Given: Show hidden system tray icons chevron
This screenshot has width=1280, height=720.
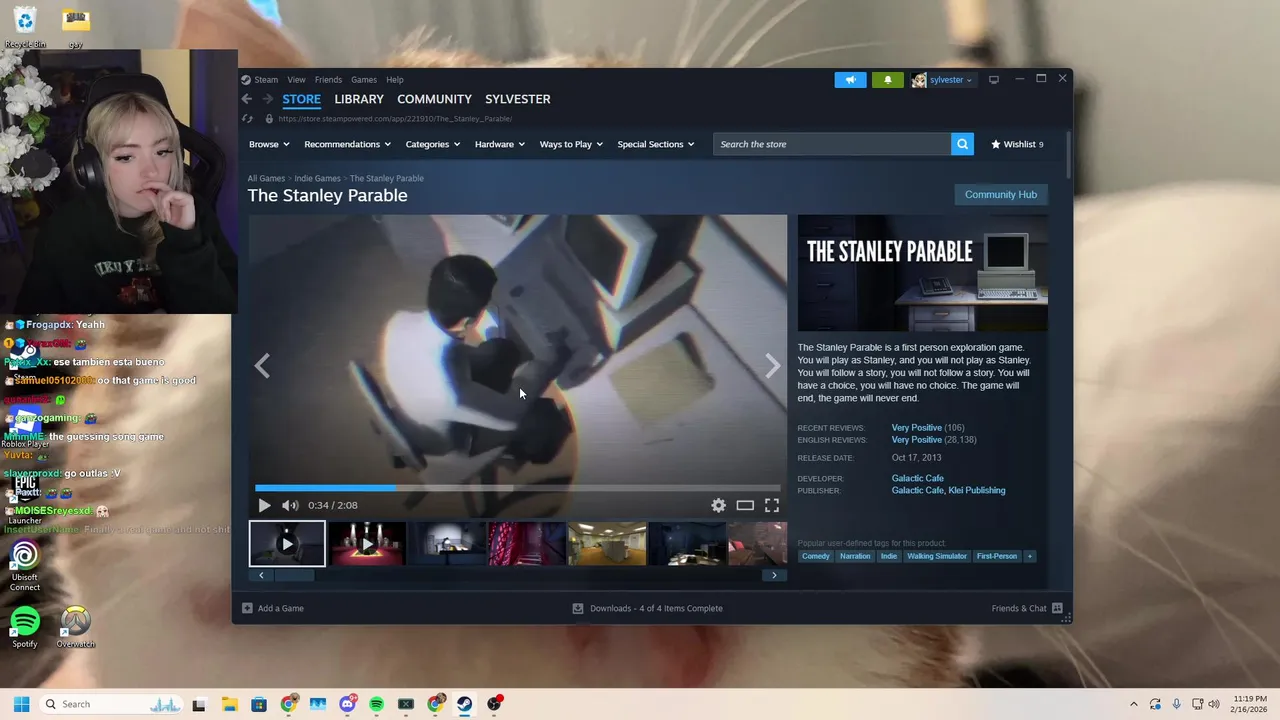Looking at the screenshot, I should [x=1133, y=704].
